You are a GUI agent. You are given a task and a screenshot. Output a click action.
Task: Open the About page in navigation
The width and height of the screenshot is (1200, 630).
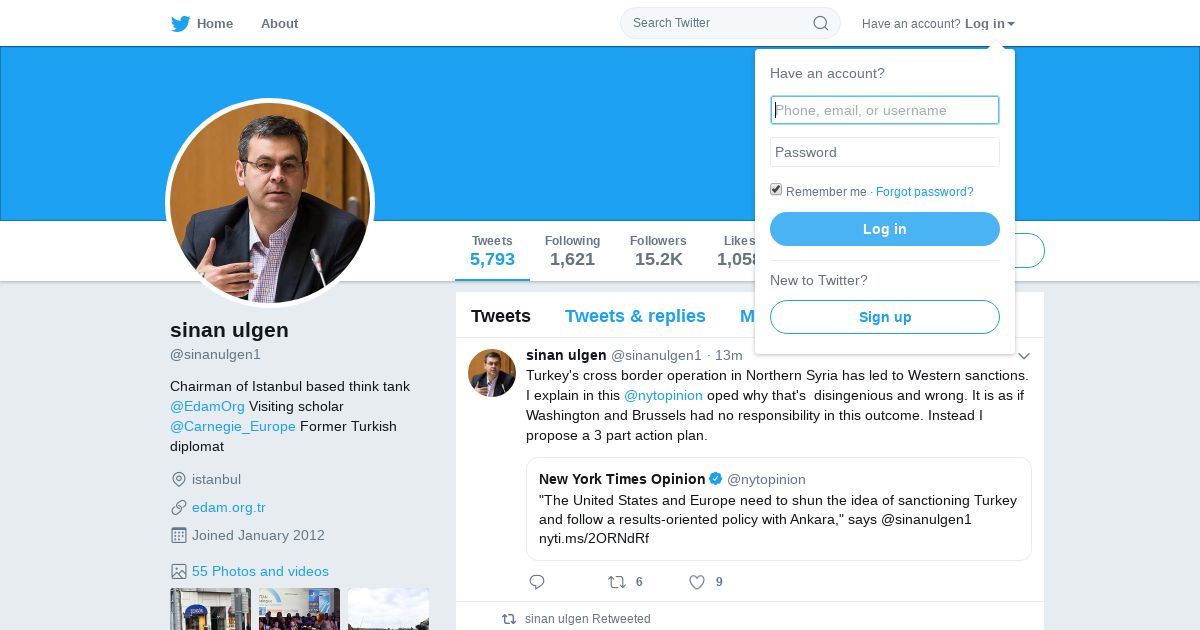[x=279, y=24]
